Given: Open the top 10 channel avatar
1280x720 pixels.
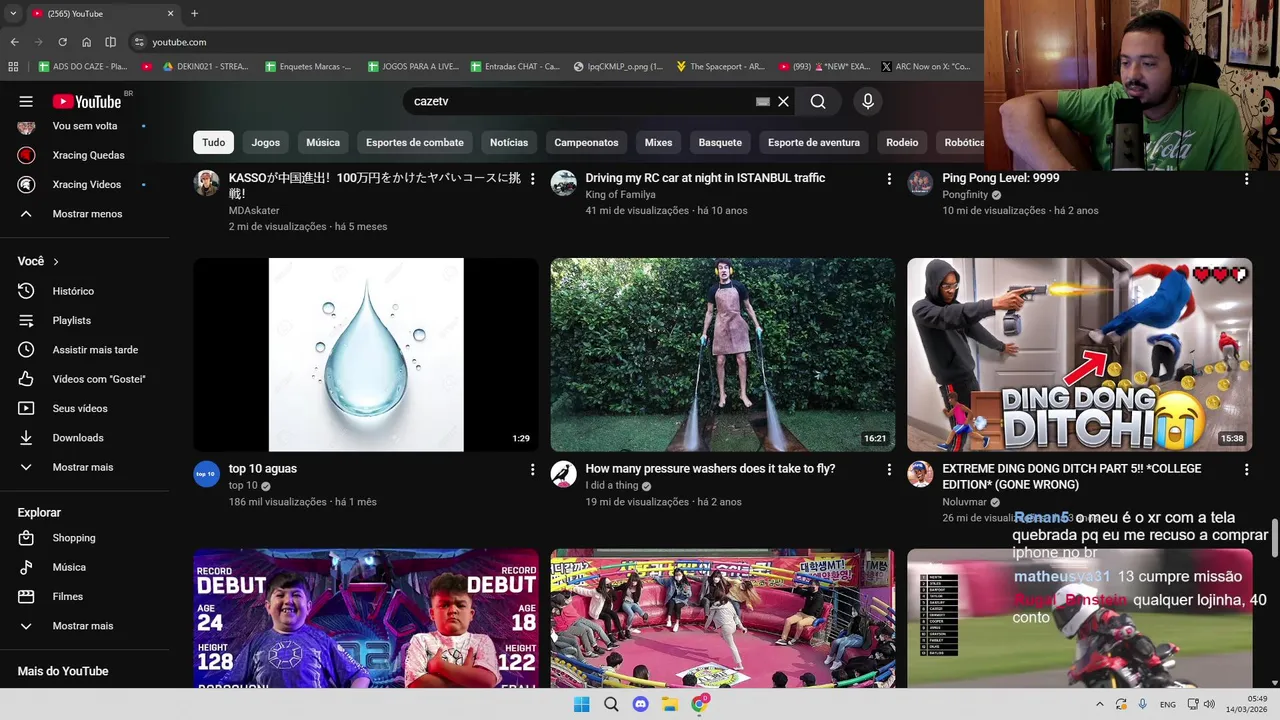Looking at the screenshot, I should coord(206,474).
